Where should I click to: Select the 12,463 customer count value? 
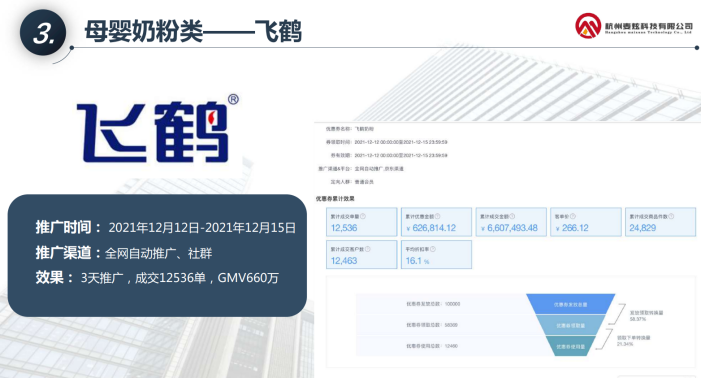[344, 261]
